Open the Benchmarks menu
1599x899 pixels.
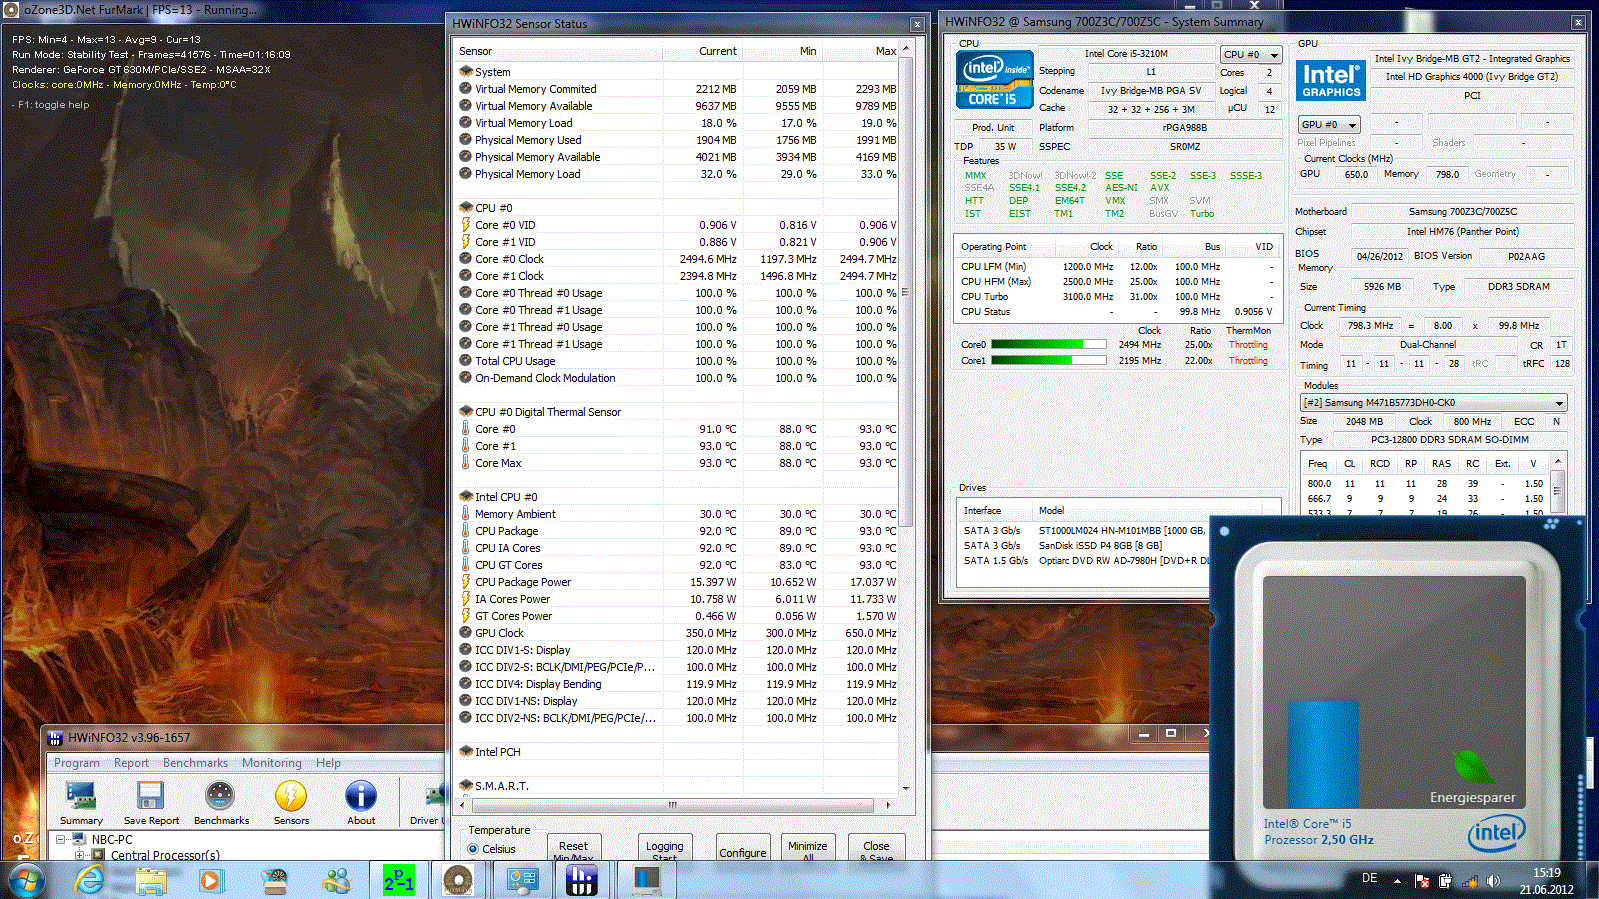[x=195, y=763]
